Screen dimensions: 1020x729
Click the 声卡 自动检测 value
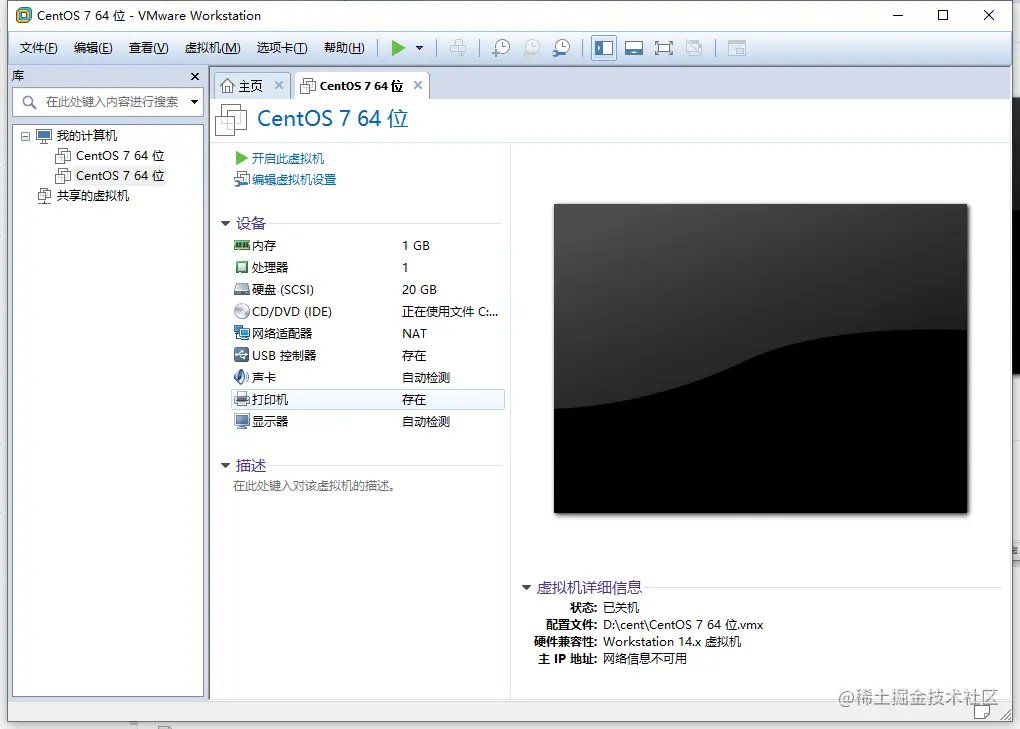(425, 377)
